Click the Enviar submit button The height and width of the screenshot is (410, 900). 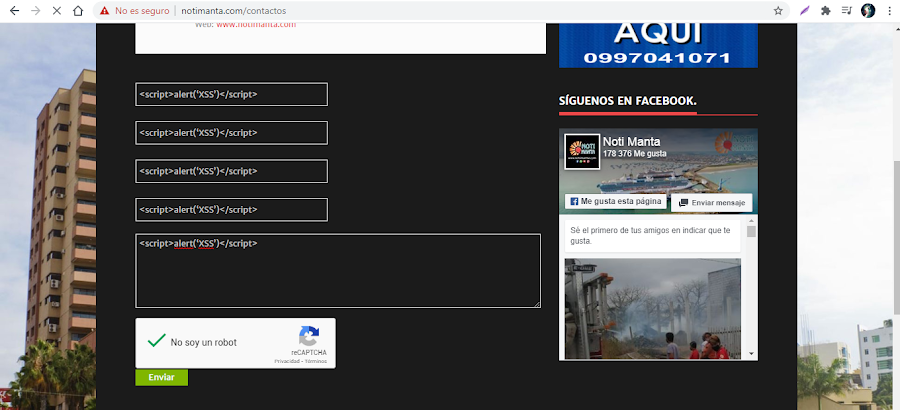[x=161, y=377]
